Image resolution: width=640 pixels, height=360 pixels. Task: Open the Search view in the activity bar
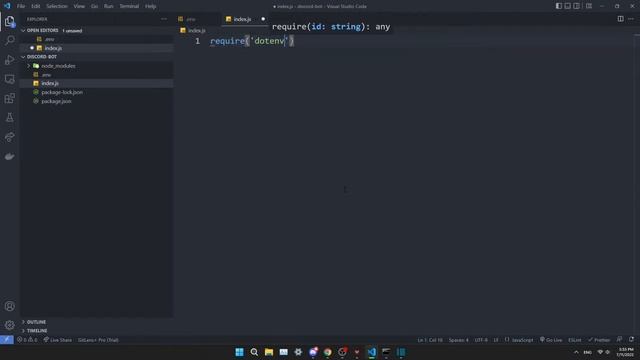pyautogui.click(x=10, y=40)
